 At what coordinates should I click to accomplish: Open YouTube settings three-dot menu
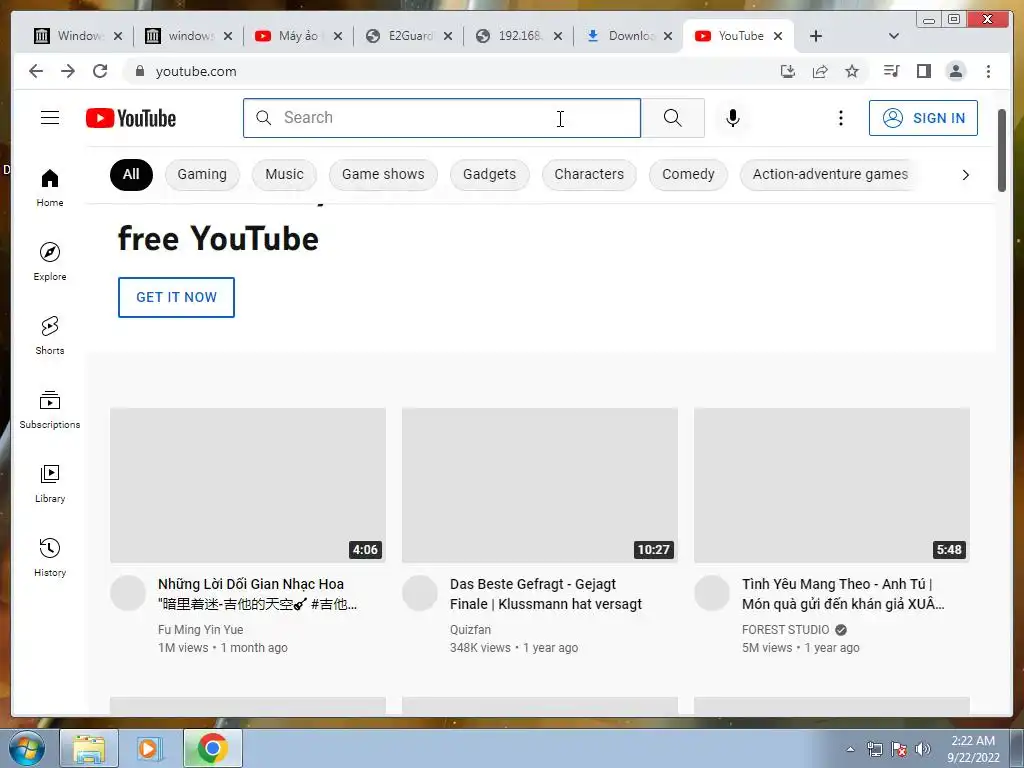click(840, 118)
